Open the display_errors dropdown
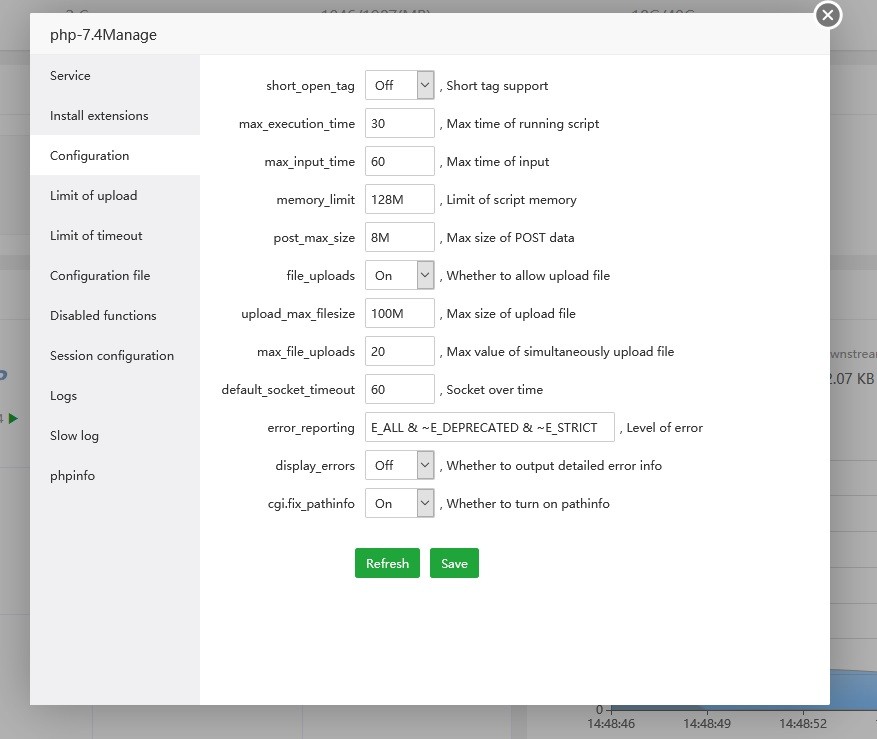Image resolution: width=877 pixels, height=739 pixels. point(399,466)
